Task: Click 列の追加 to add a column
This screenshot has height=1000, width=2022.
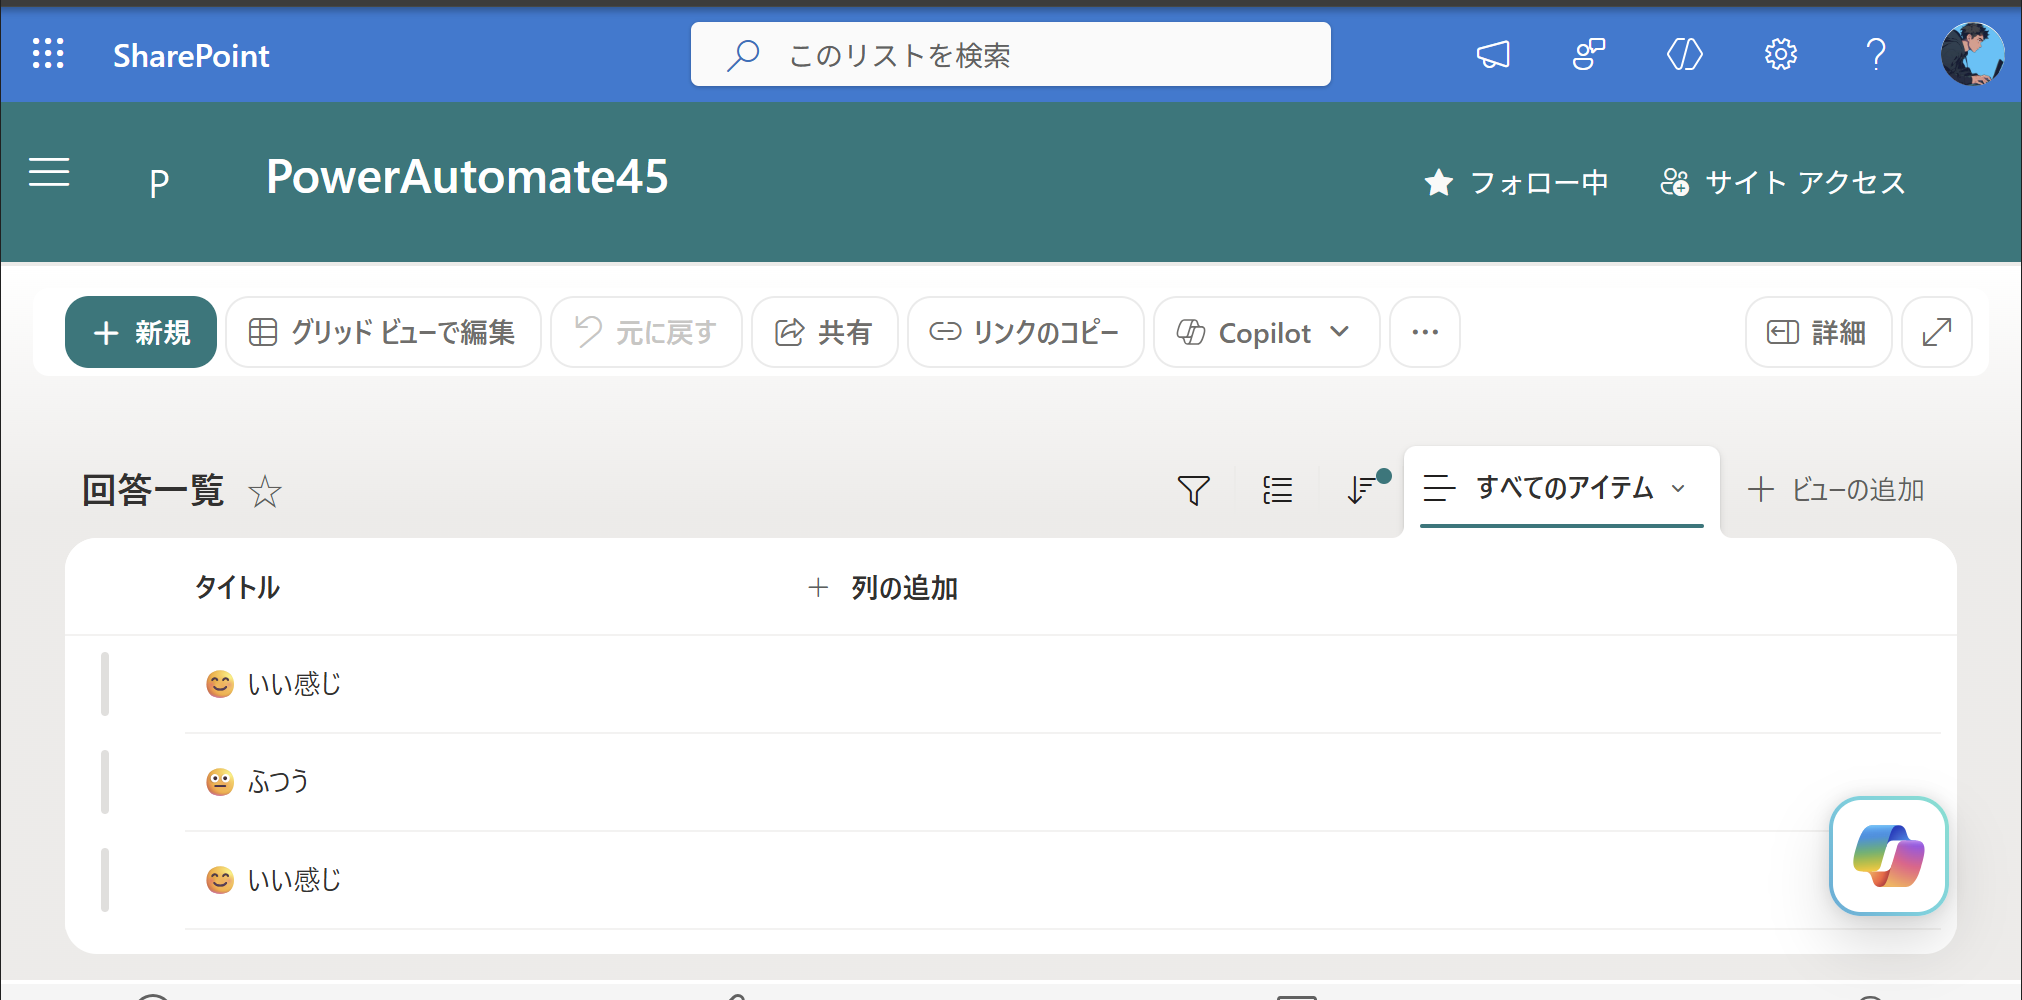Action: pos(883,588)
